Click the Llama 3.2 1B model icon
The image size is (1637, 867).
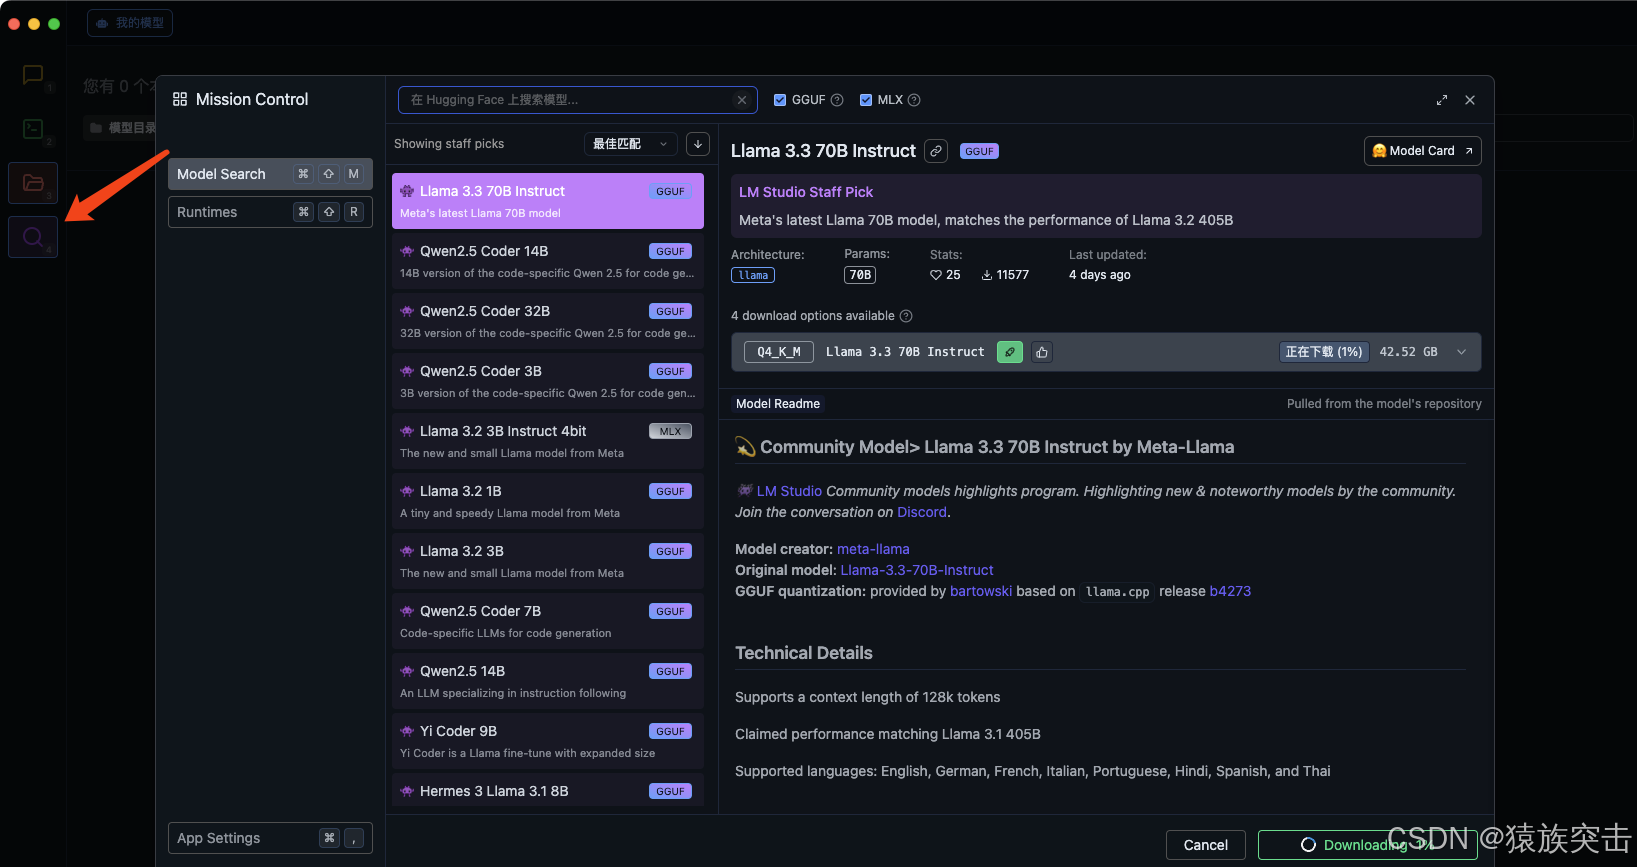click(x=407, y=491)
